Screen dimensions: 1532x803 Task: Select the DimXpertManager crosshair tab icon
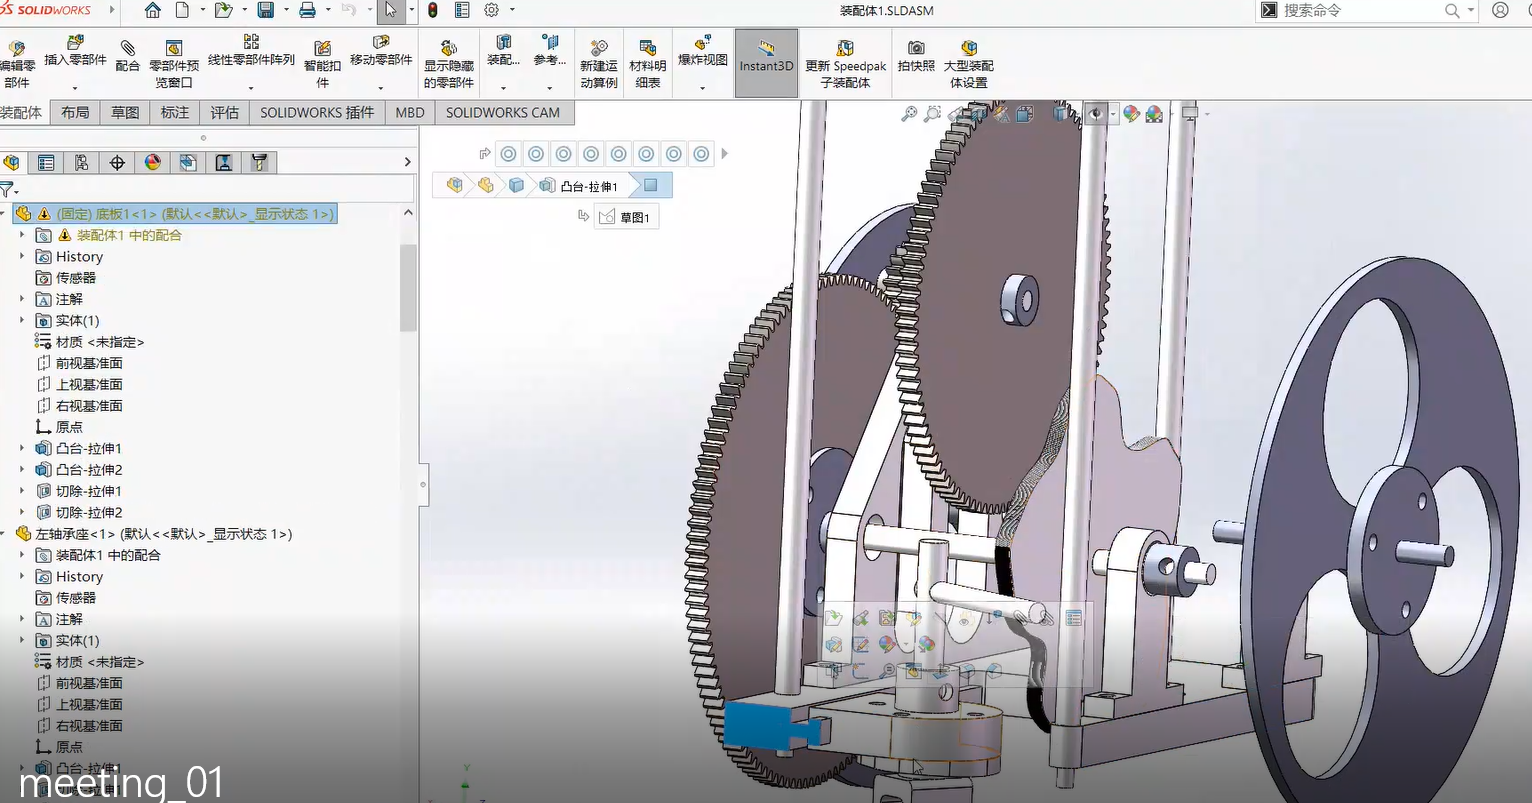click(117, 163)
